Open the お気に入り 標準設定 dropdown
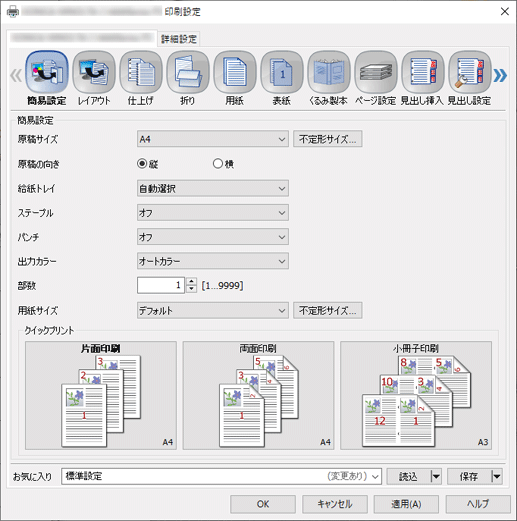517x521 pixels. click(221, 476)
